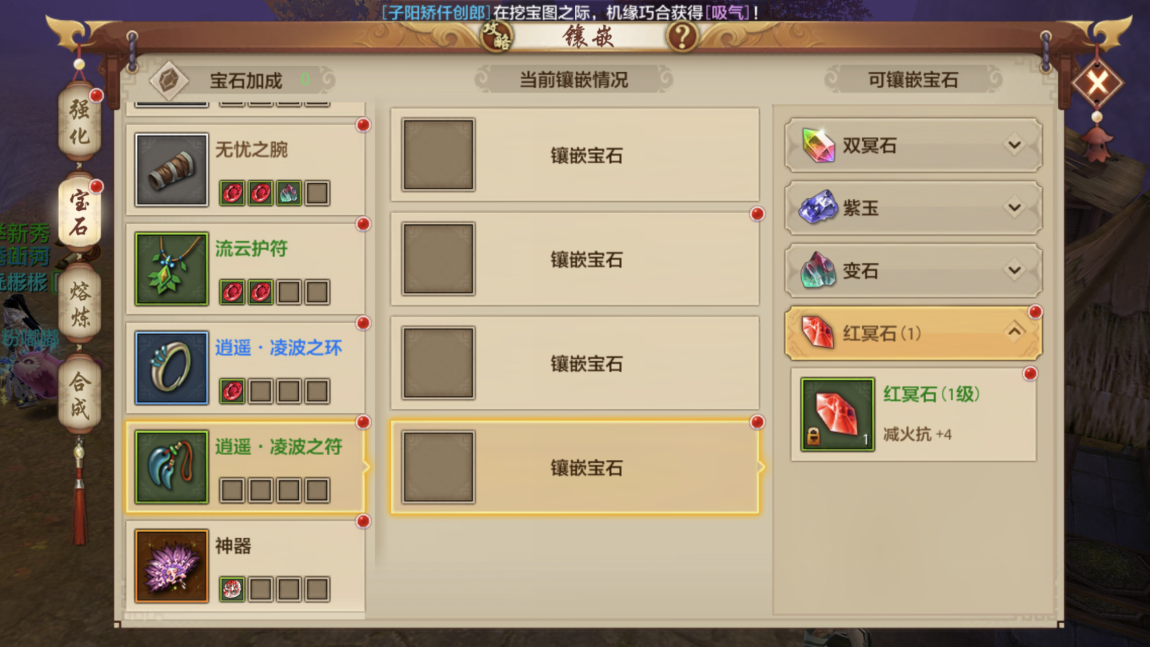Select the 逍遥·凌波之环 ring icon
This screenshot has width=1150, height=647.
[171, 368]
